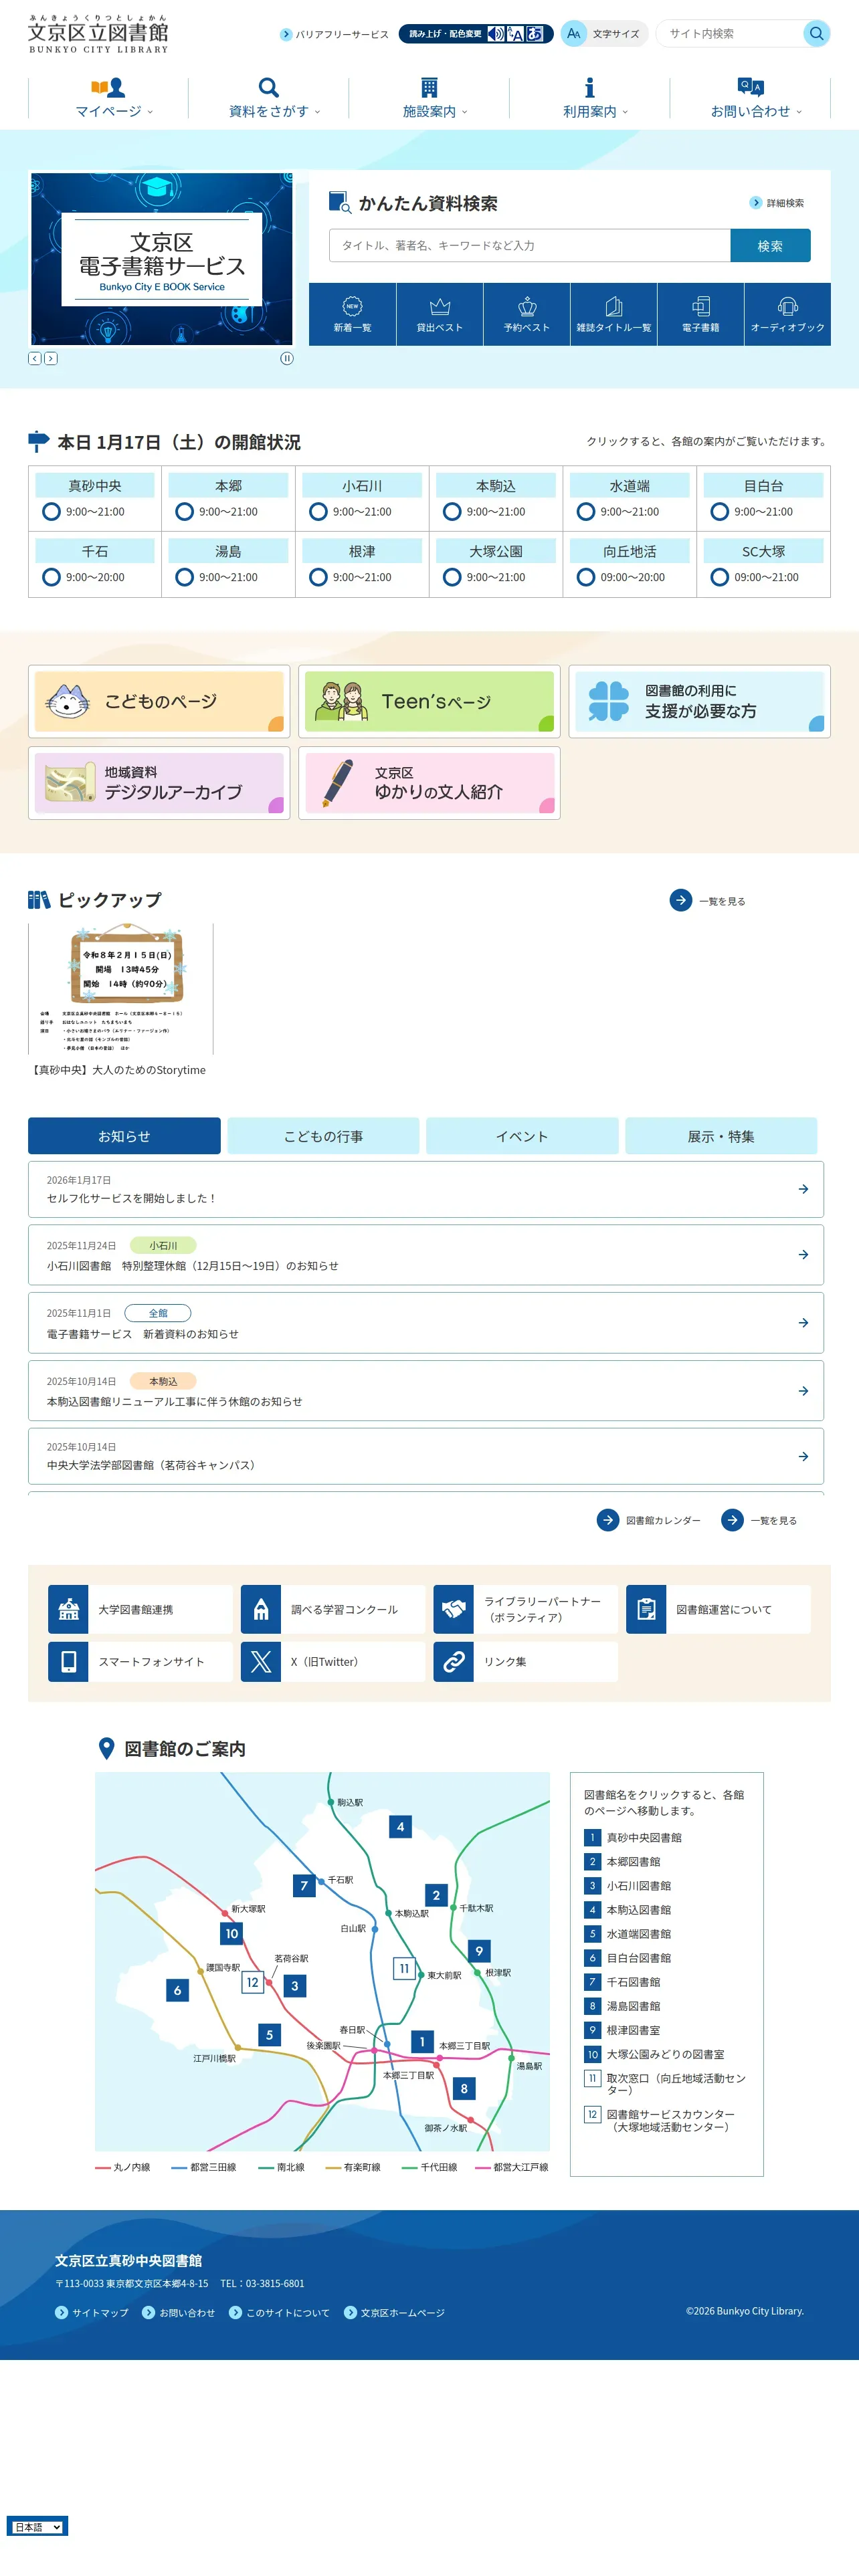Open the 日本語 language dropdown
The height and width of the screenshot is (2576, 859).
[x=38, y=2527]
